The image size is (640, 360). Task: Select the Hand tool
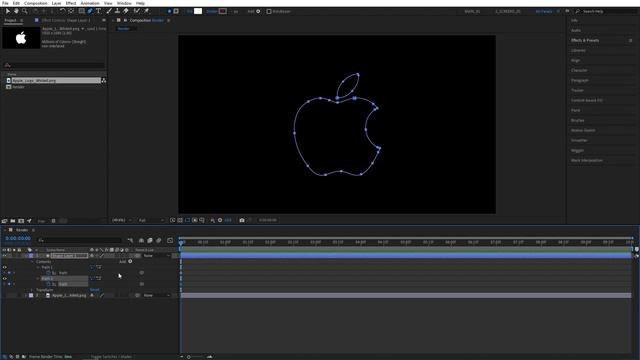(x=16, y=11)
